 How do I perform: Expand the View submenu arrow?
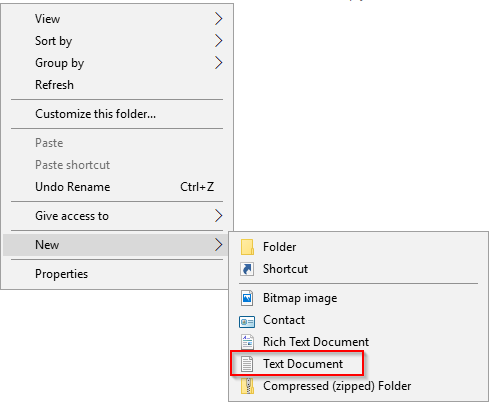(x=218, y=19)
